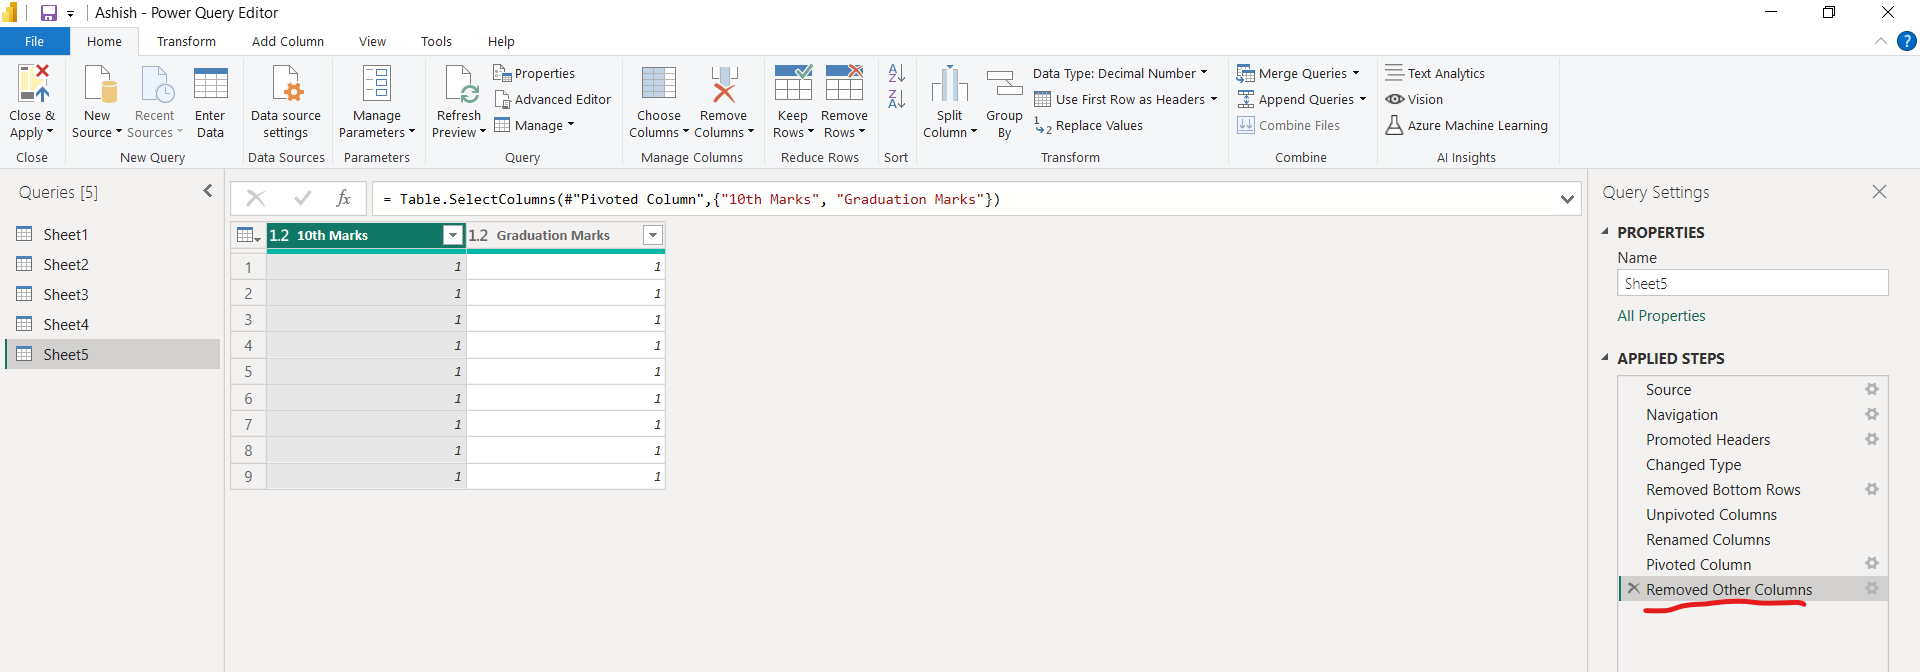Open the Azure Machine Learning tool
This screenshot has width=1920, height=672.
1466,126
